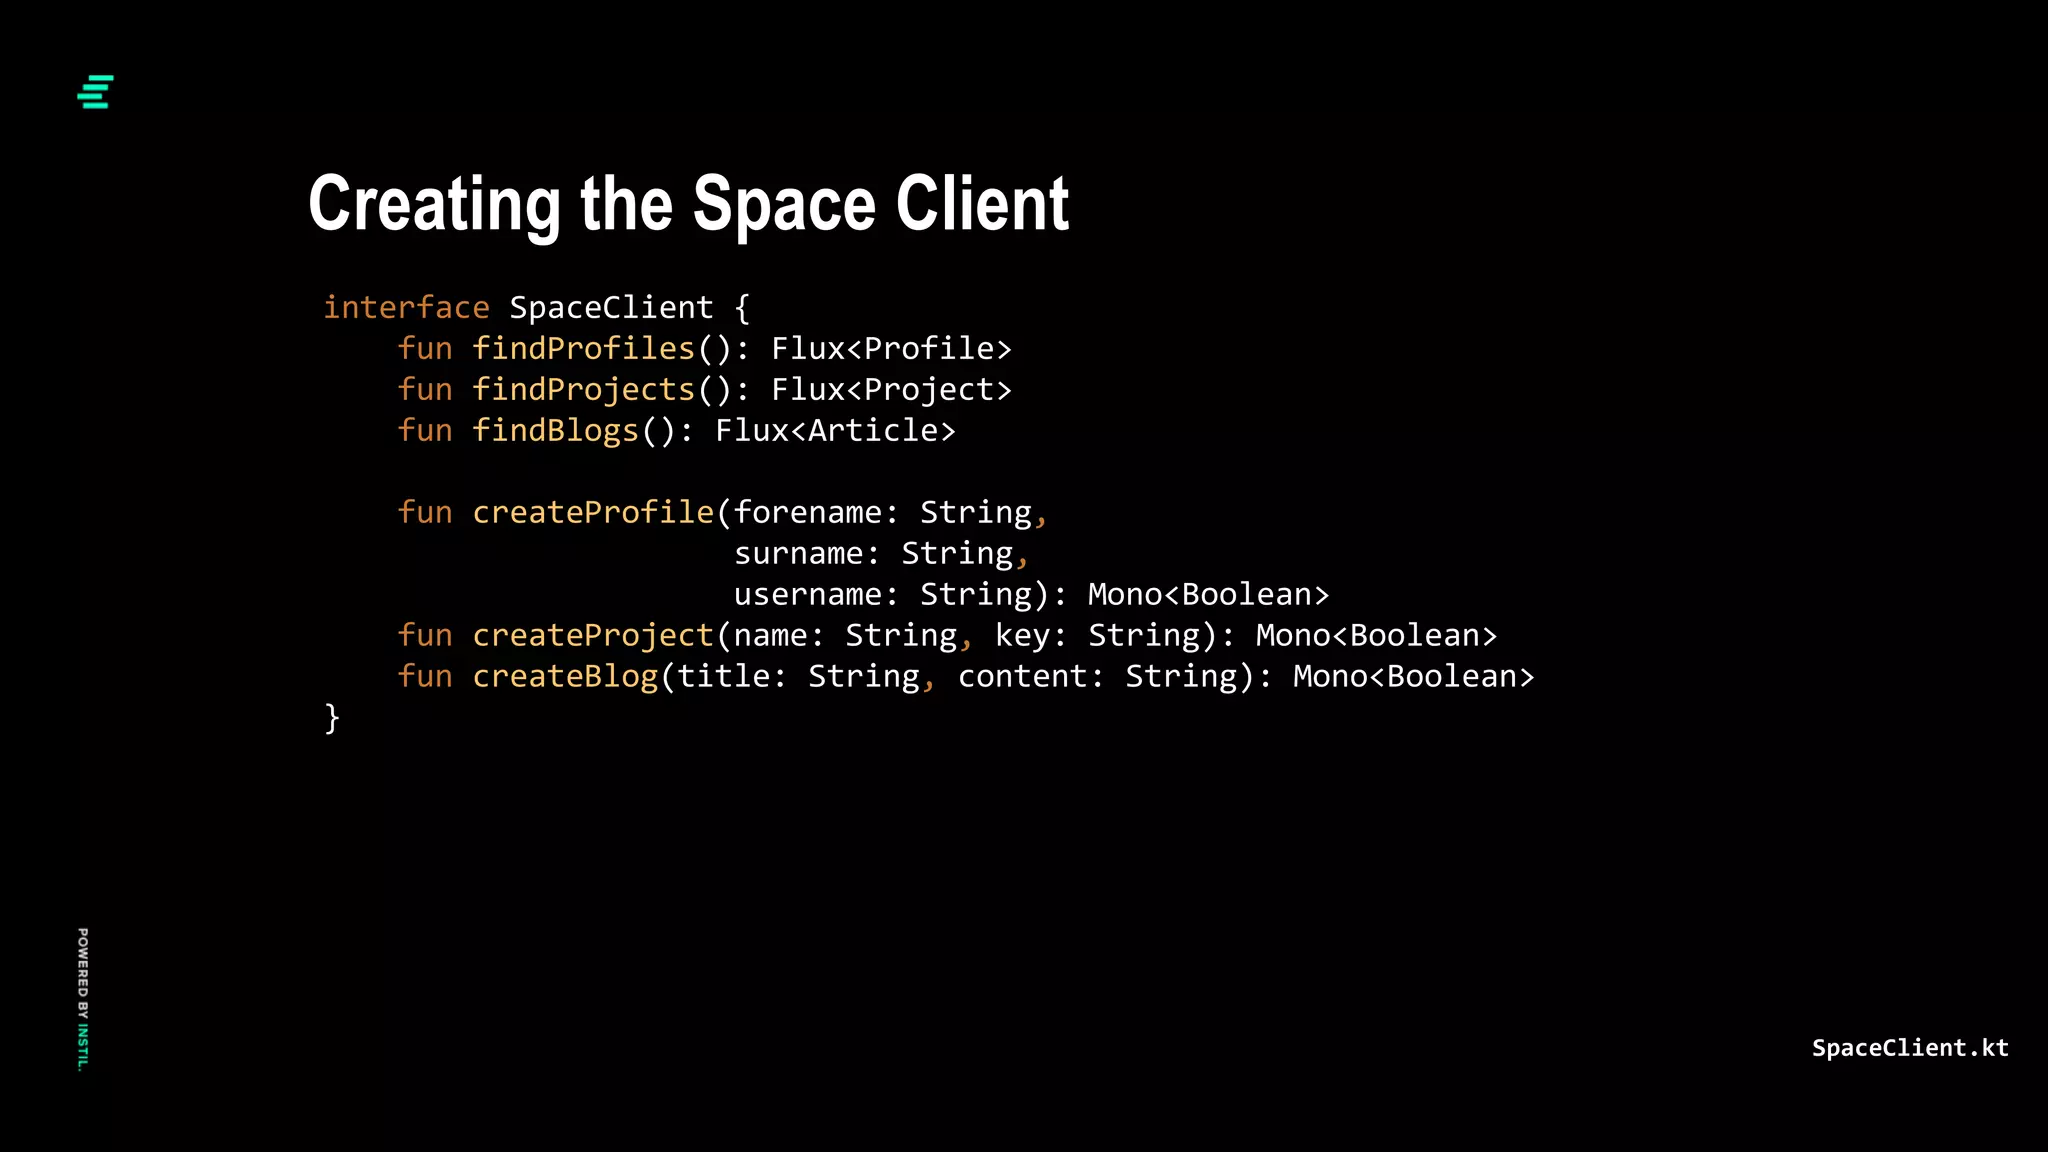This screenshot has height=1152, width=2048.
Task: Click the 'forename: String' parameter
Action: (x=882, y=512)
